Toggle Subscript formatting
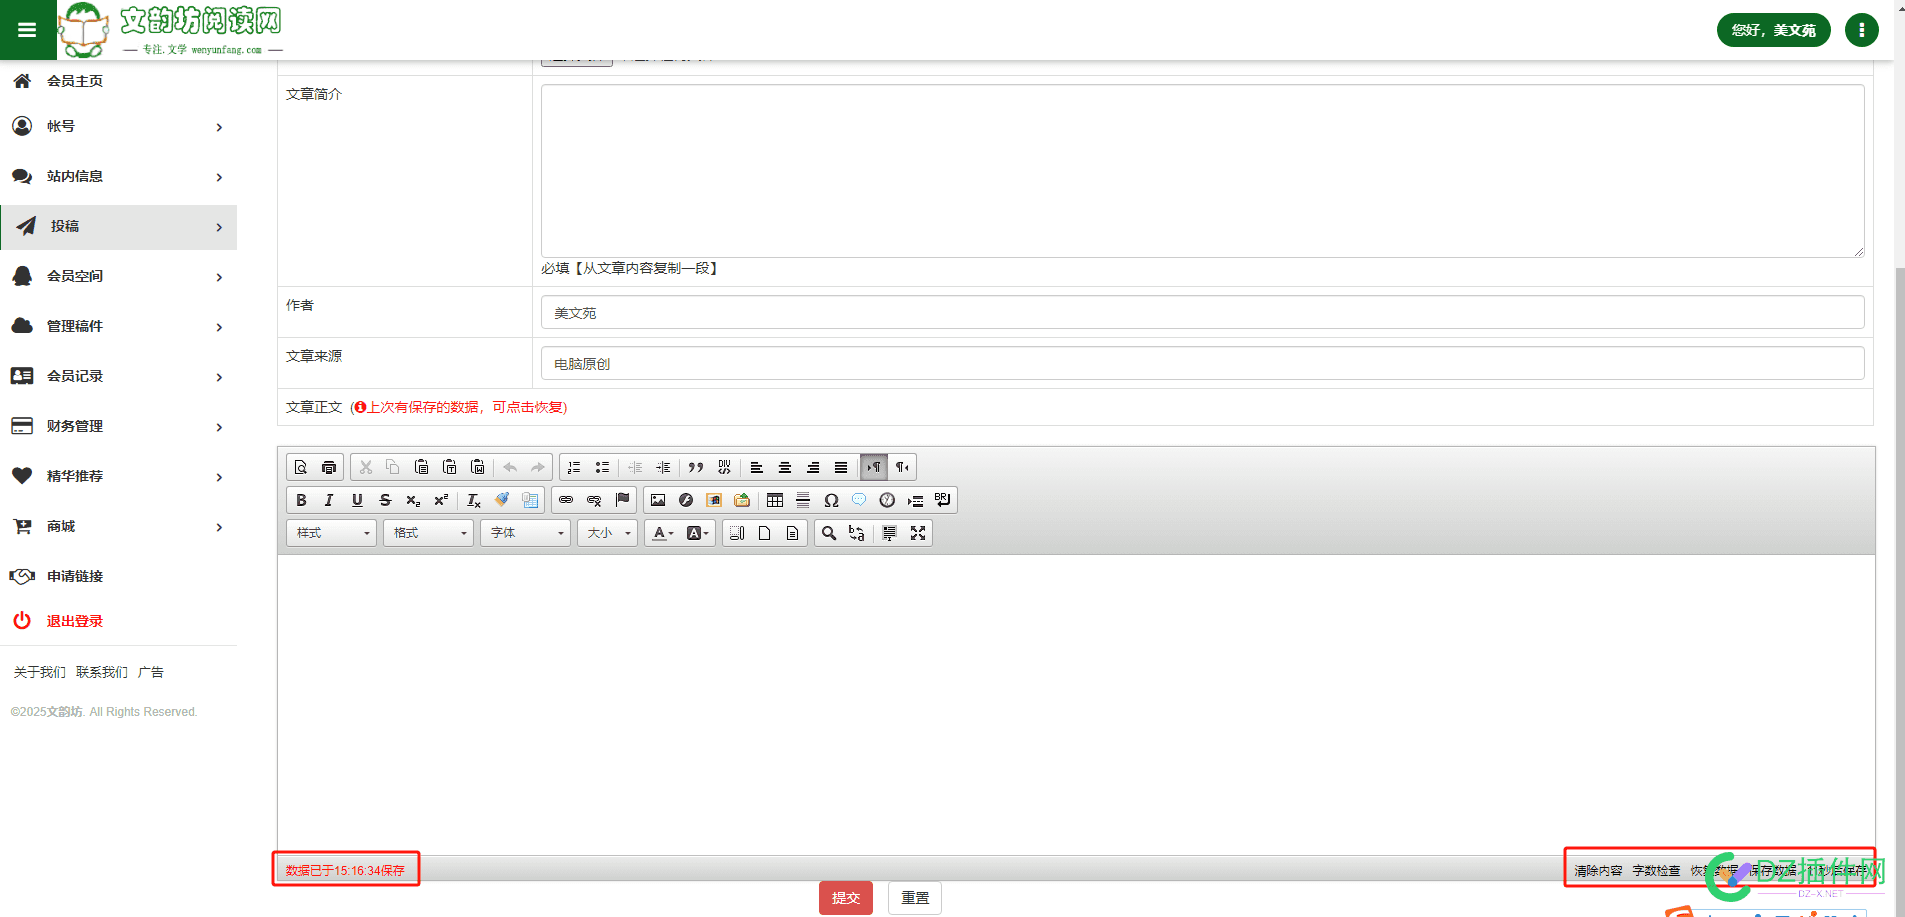 coord(413,500)
